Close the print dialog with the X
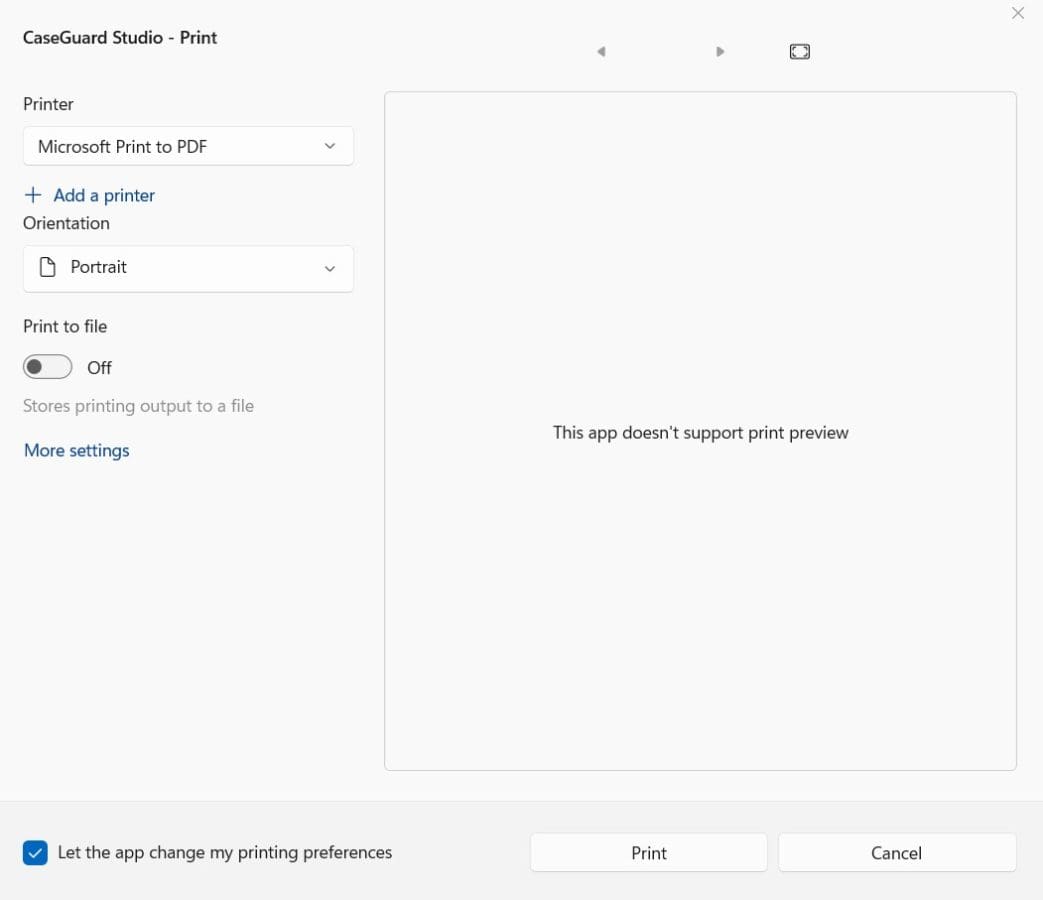This screenshot has width=1043, height=900. 1018,14
